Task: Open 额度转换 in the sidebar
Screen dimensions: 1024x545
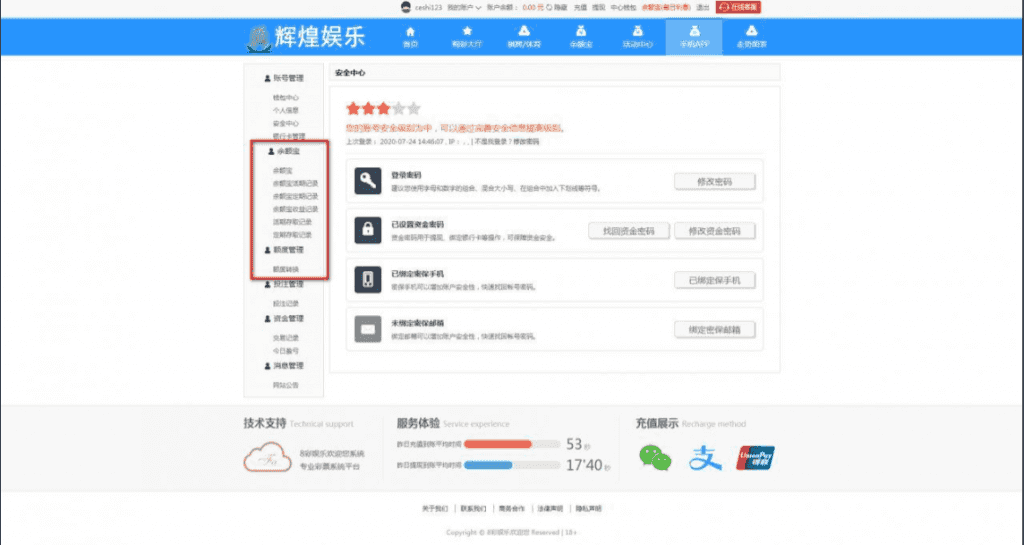Action: coord(285,269)
